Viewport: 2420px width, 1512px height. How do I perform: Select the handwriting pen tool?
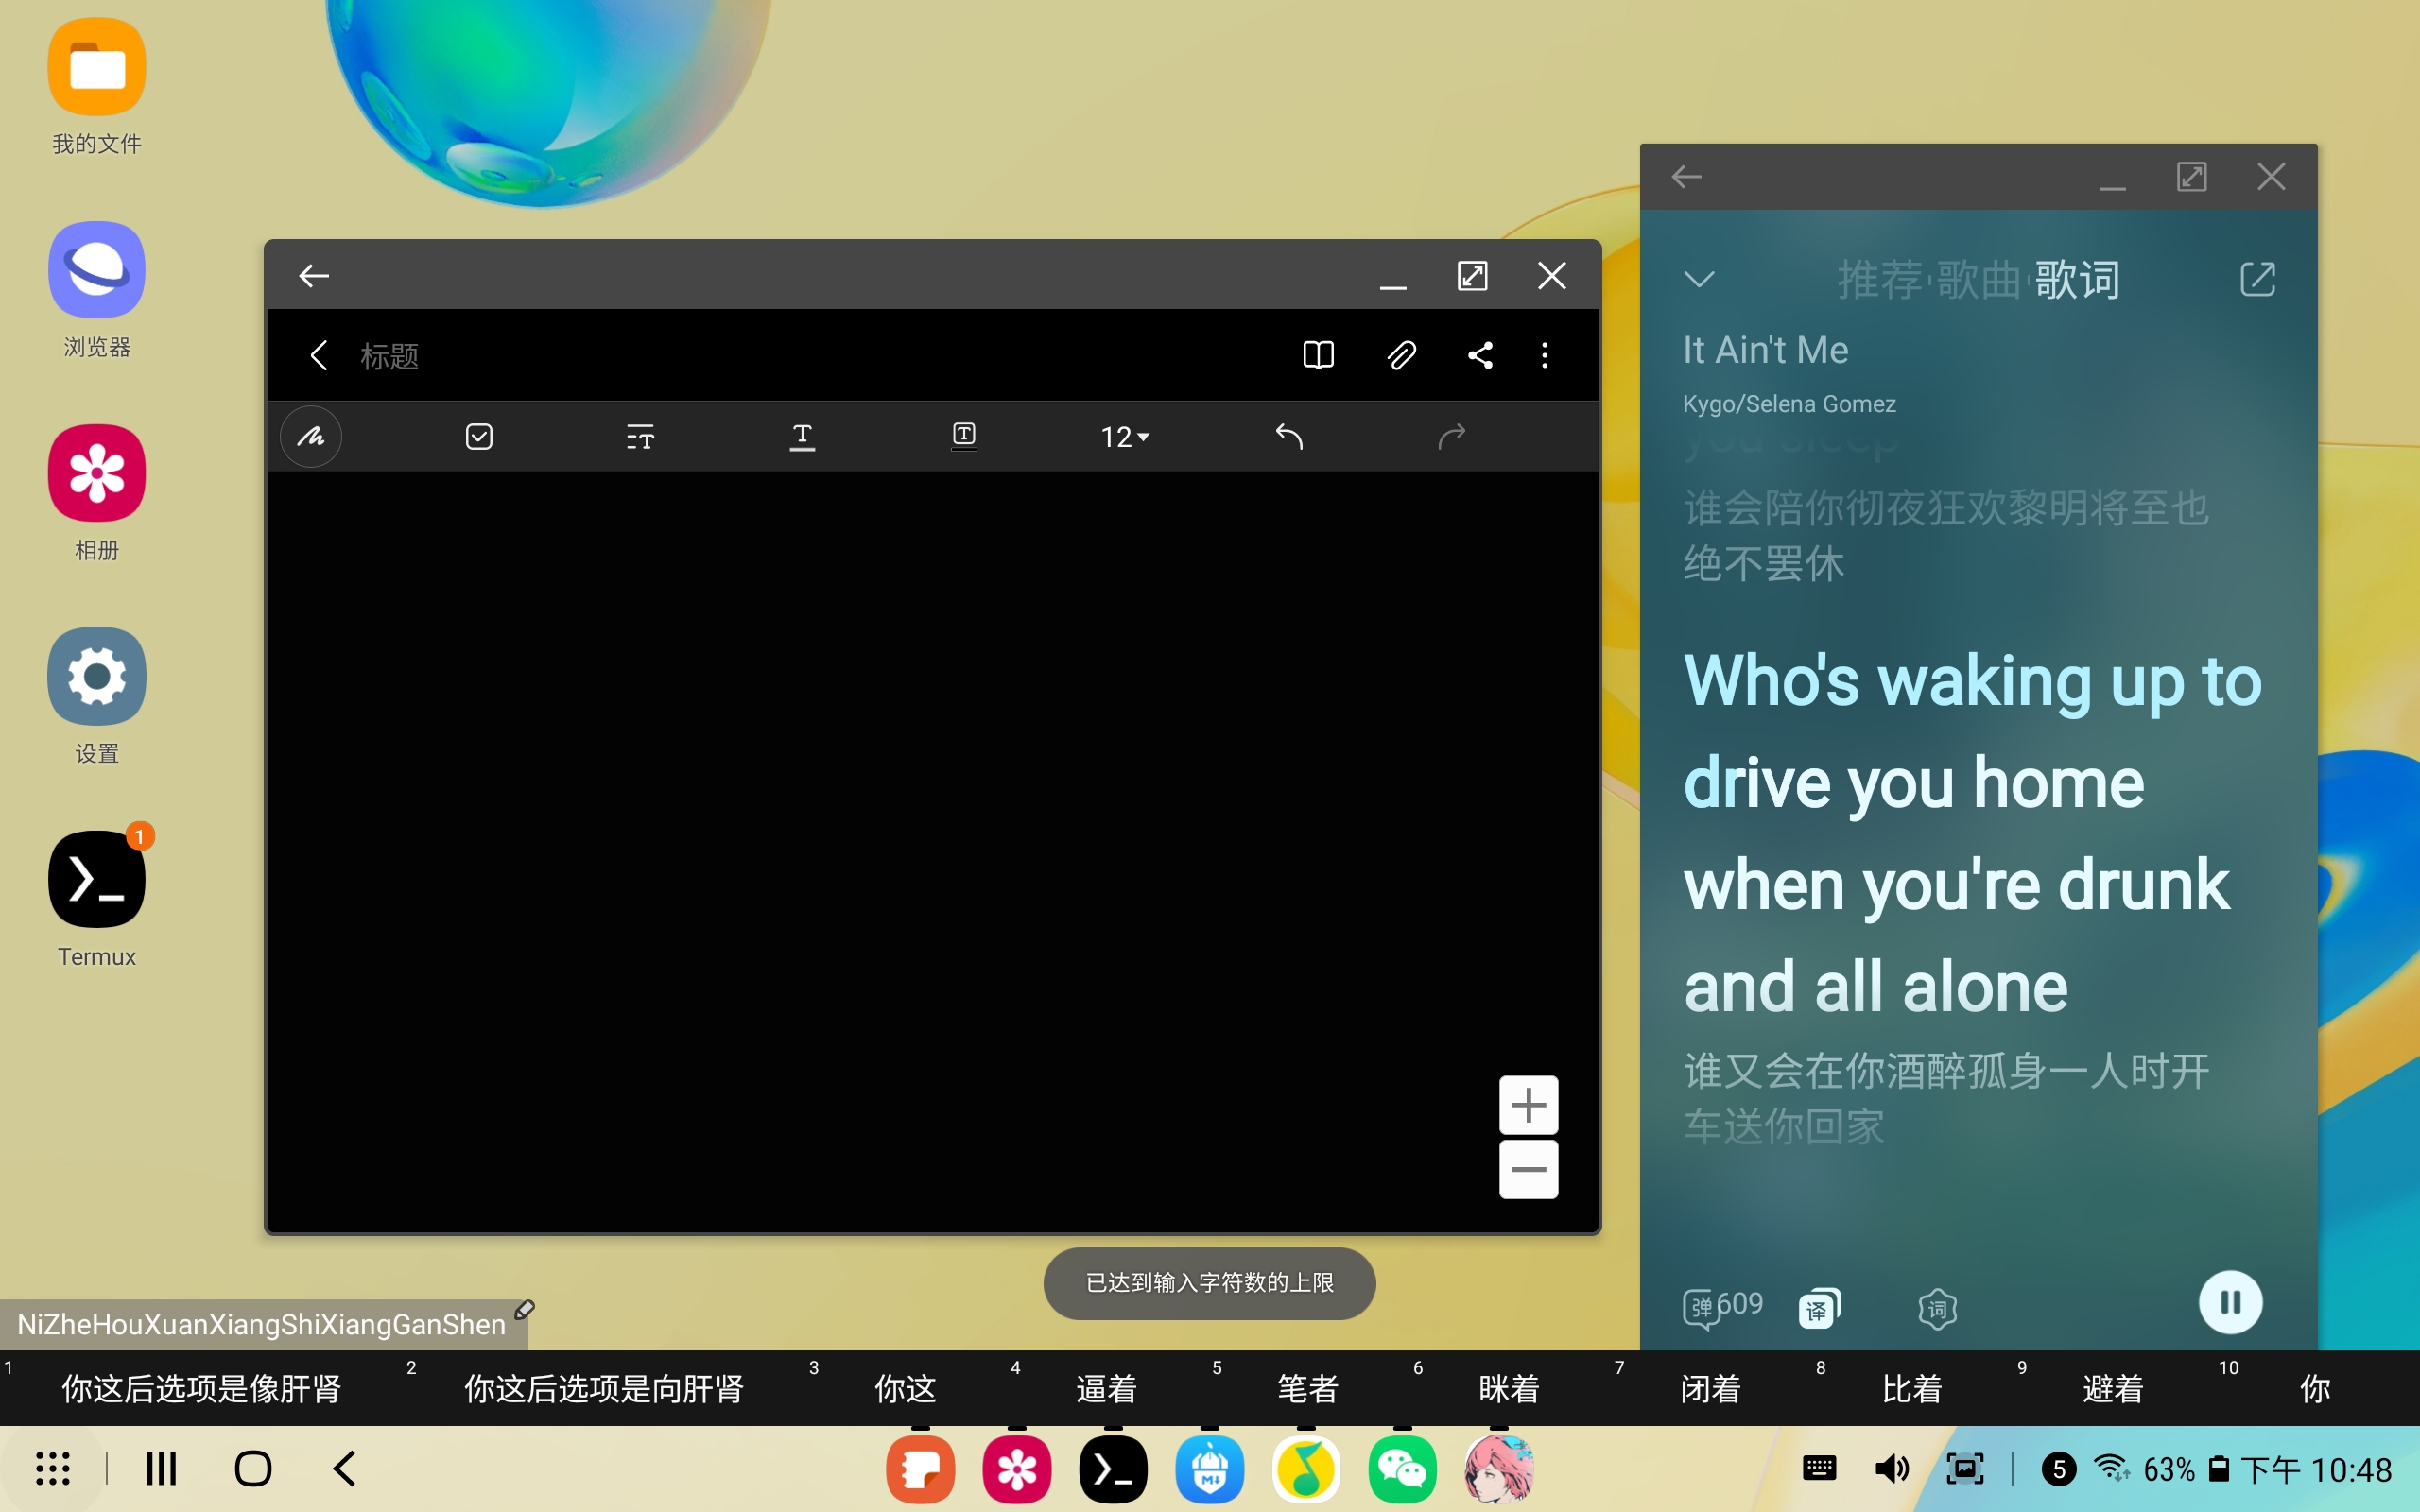tap(311, 437)
